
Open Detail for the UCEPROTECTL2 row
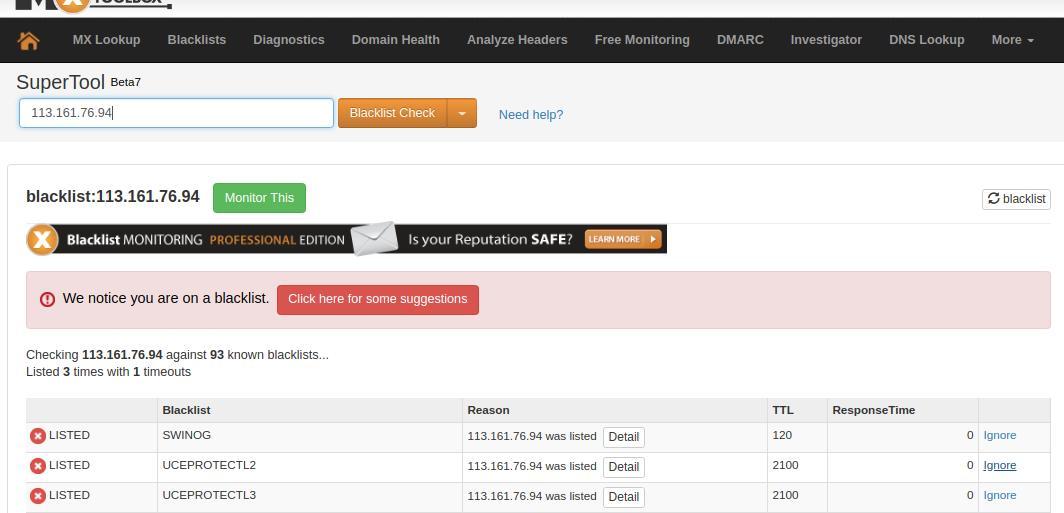pos(624,467)
